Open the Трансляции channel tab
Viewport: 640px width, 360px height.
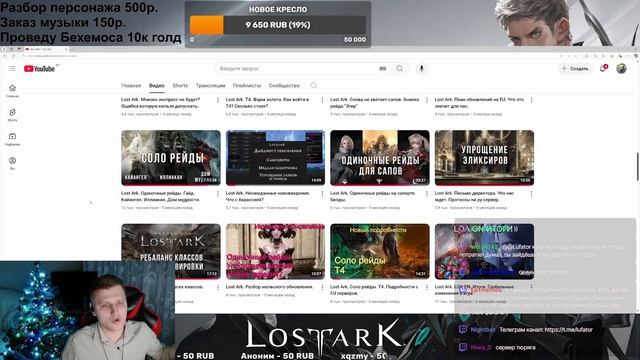(x=211, y=86)
